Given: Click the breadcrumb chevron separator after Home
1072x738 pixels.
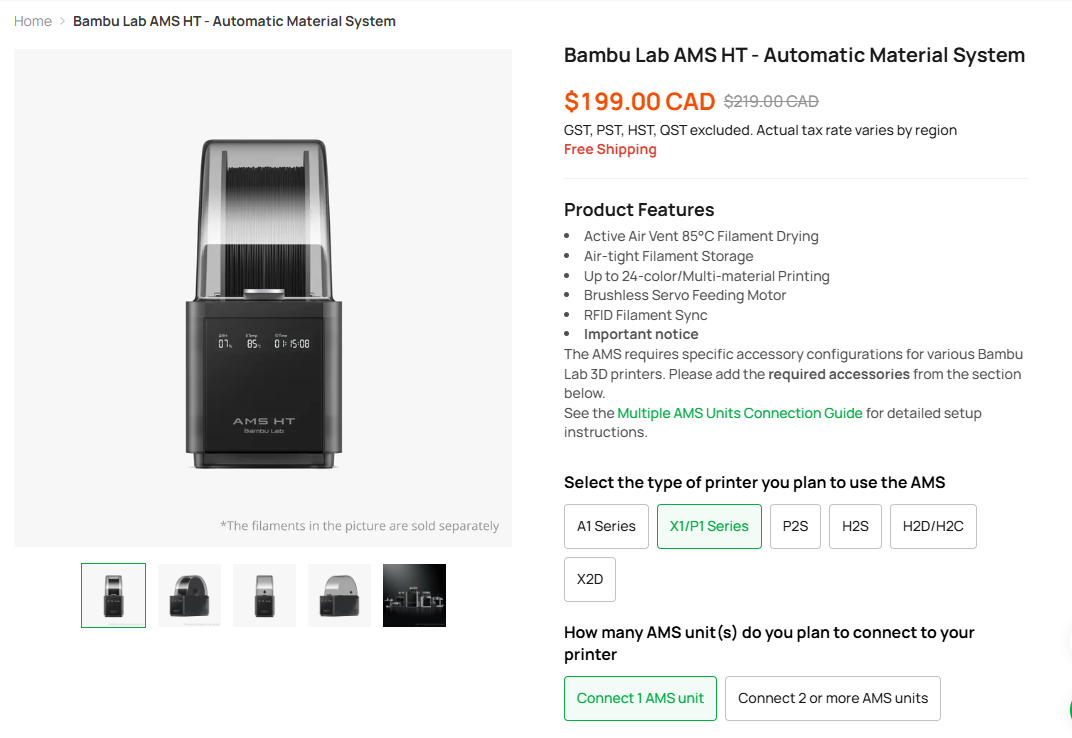Looking at the screenshot, I should click(62, 21).
